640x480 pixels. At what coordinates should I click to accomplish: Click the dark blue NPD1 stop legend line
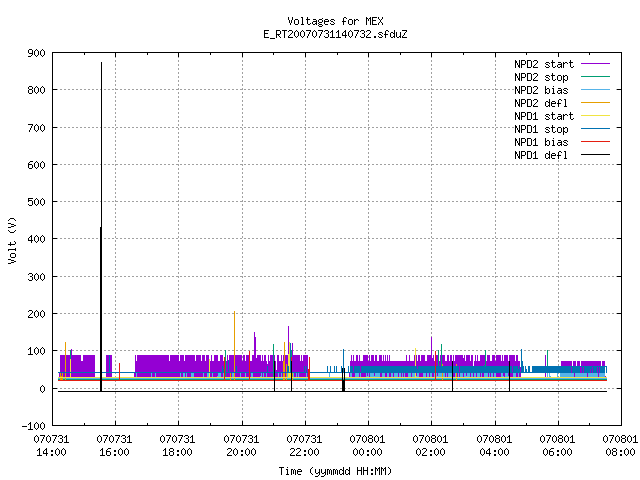tap(595, 129)
